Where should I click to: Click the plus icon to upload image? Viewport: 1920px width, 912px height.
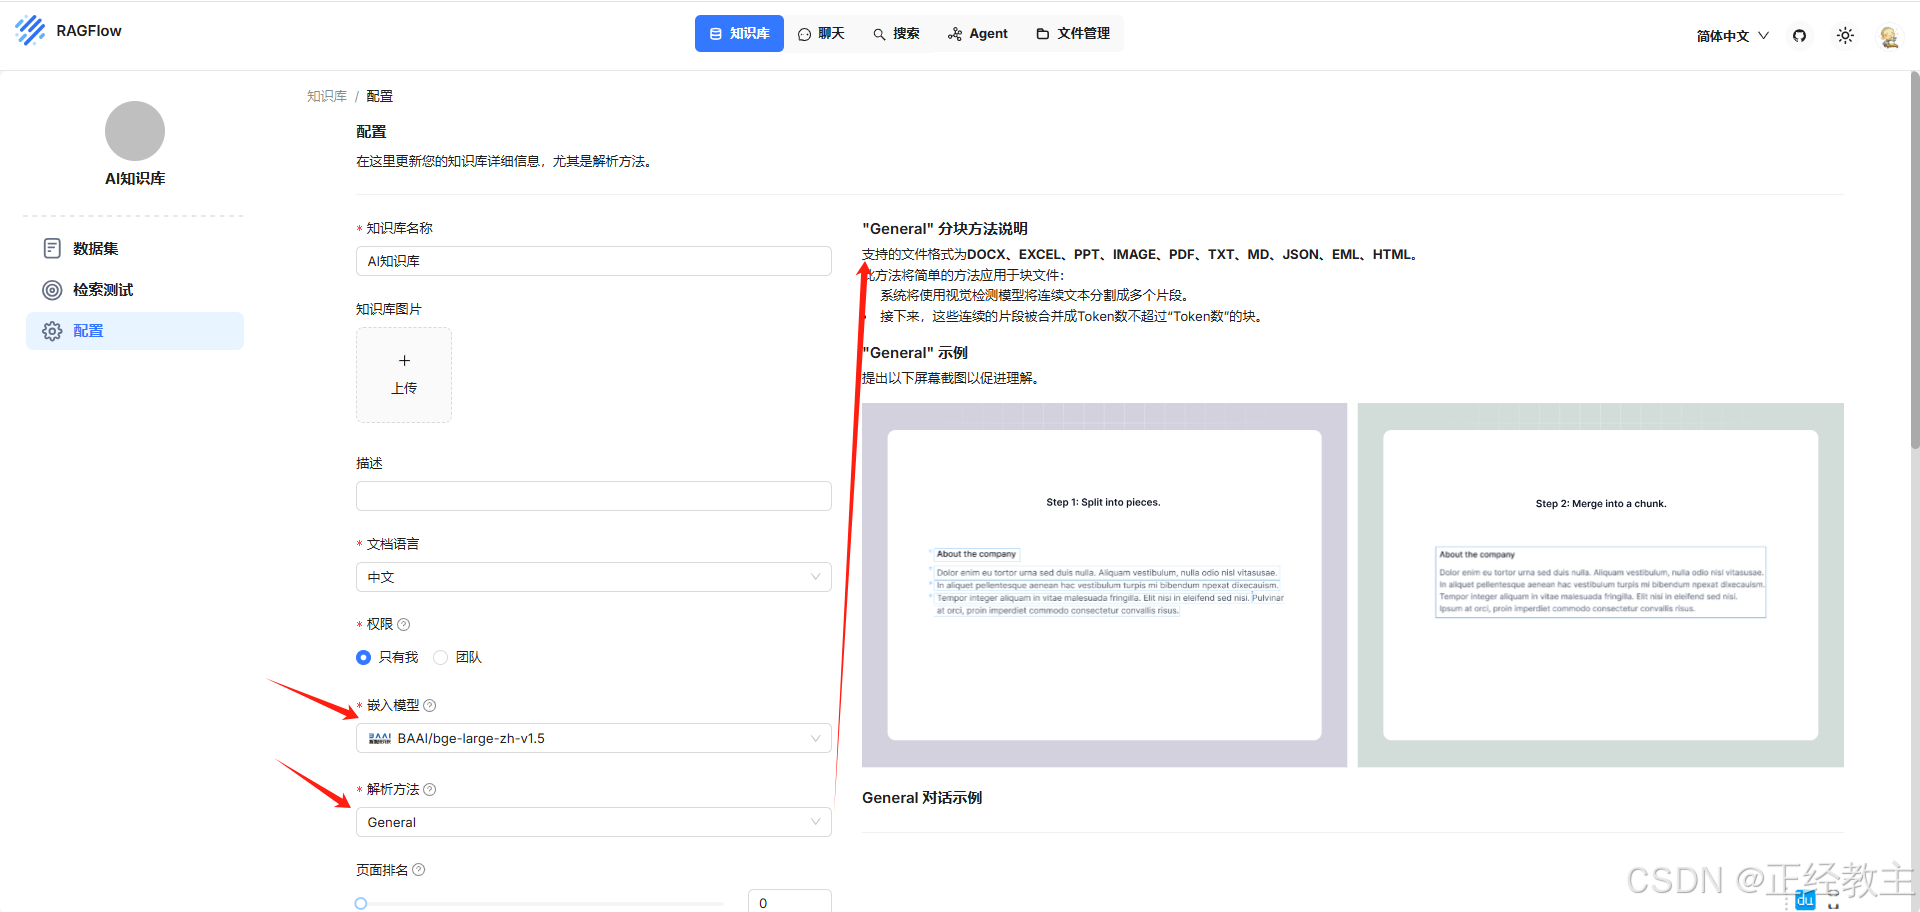[x=404, y=361]
